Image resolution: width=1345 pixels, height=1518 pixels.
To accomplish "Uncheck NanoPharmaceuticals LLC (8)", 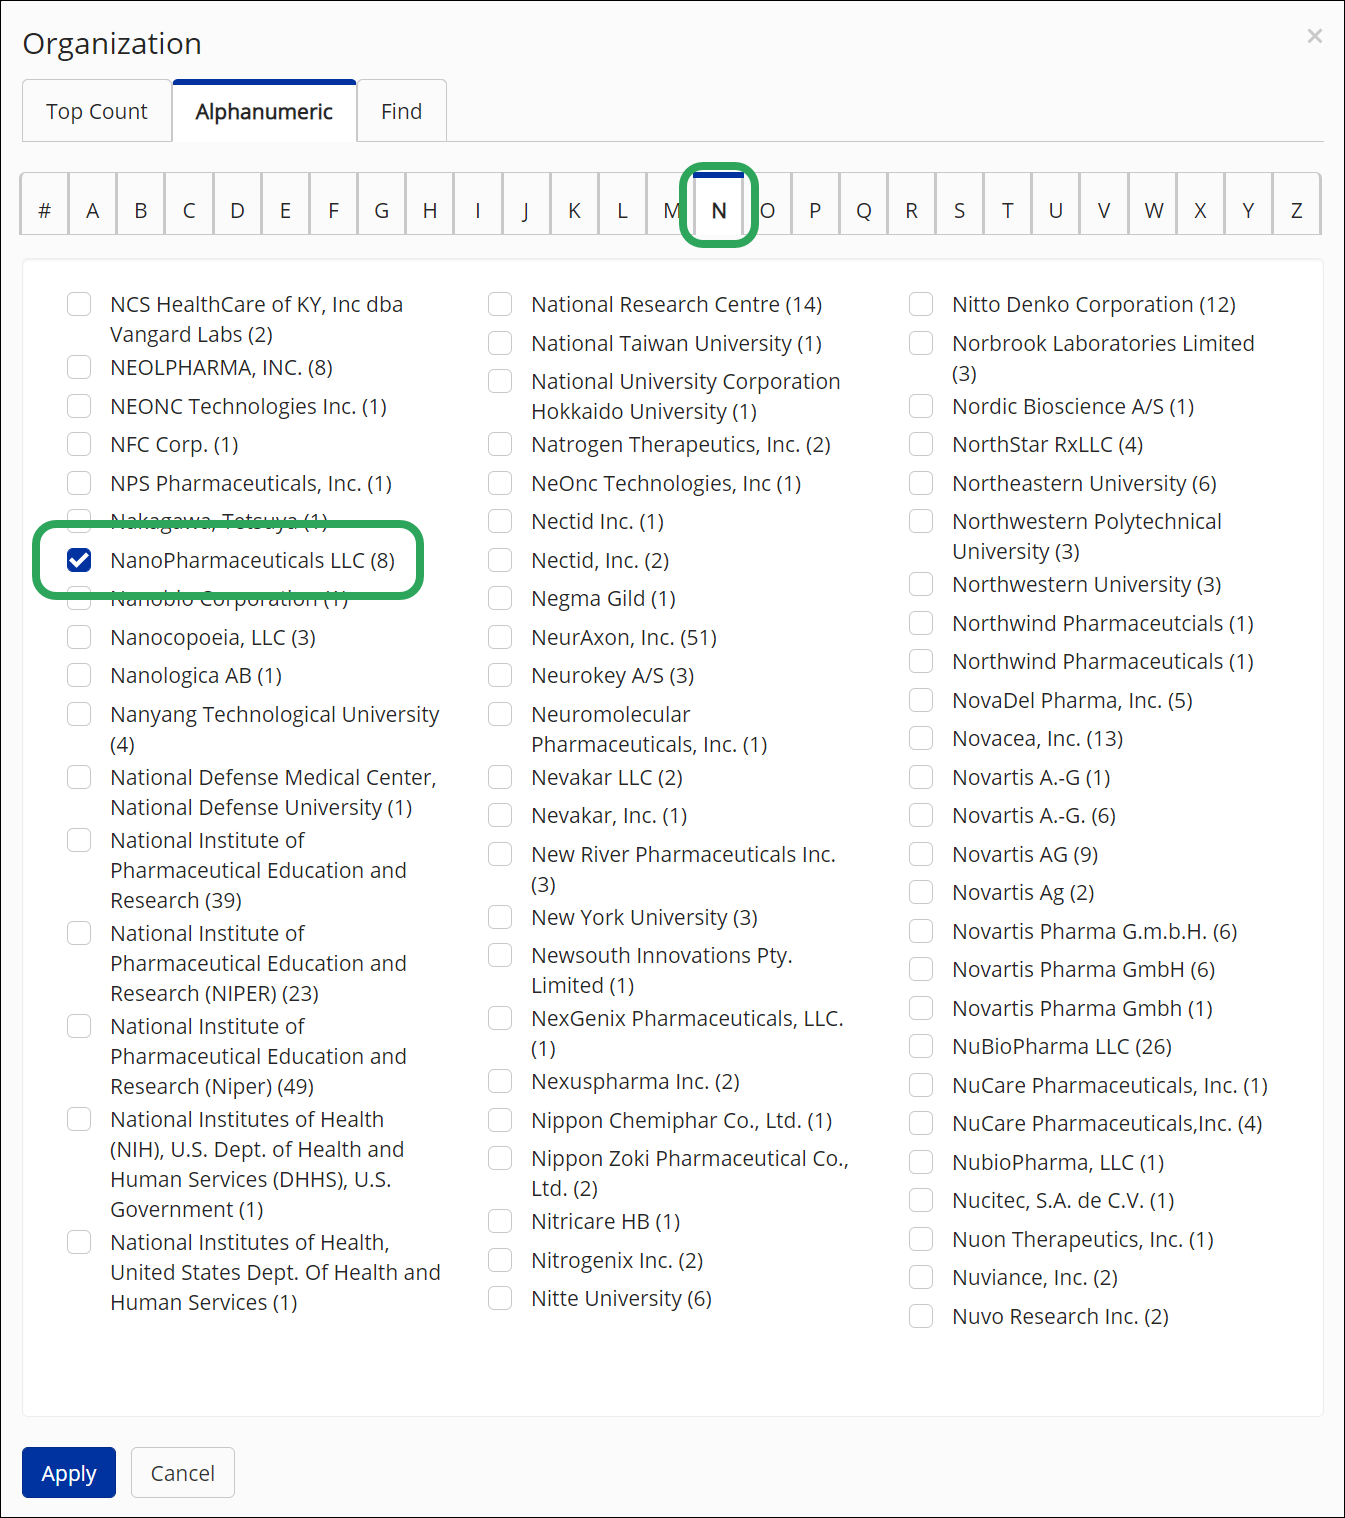I will click(x=79, y=560).
